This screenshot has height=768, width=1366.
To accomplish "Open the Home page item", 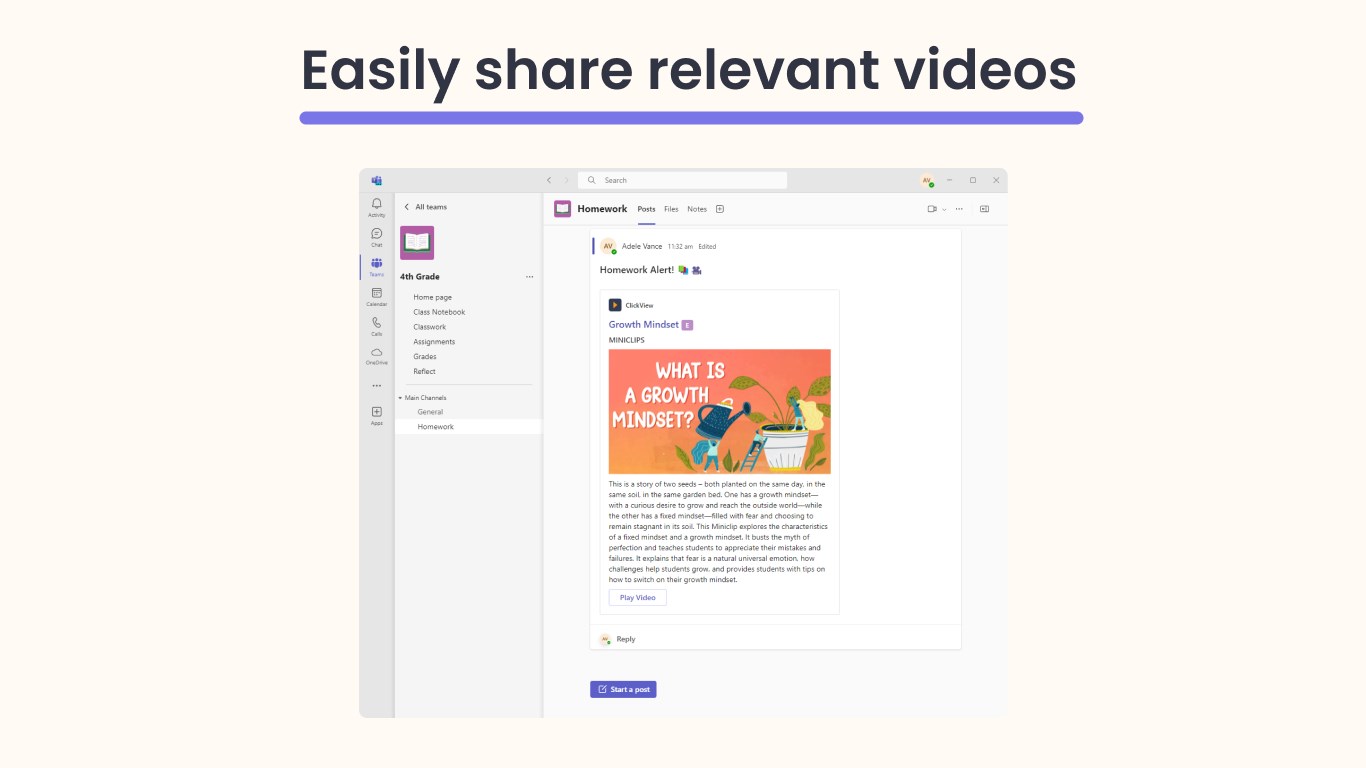I will tap(433, 297).
